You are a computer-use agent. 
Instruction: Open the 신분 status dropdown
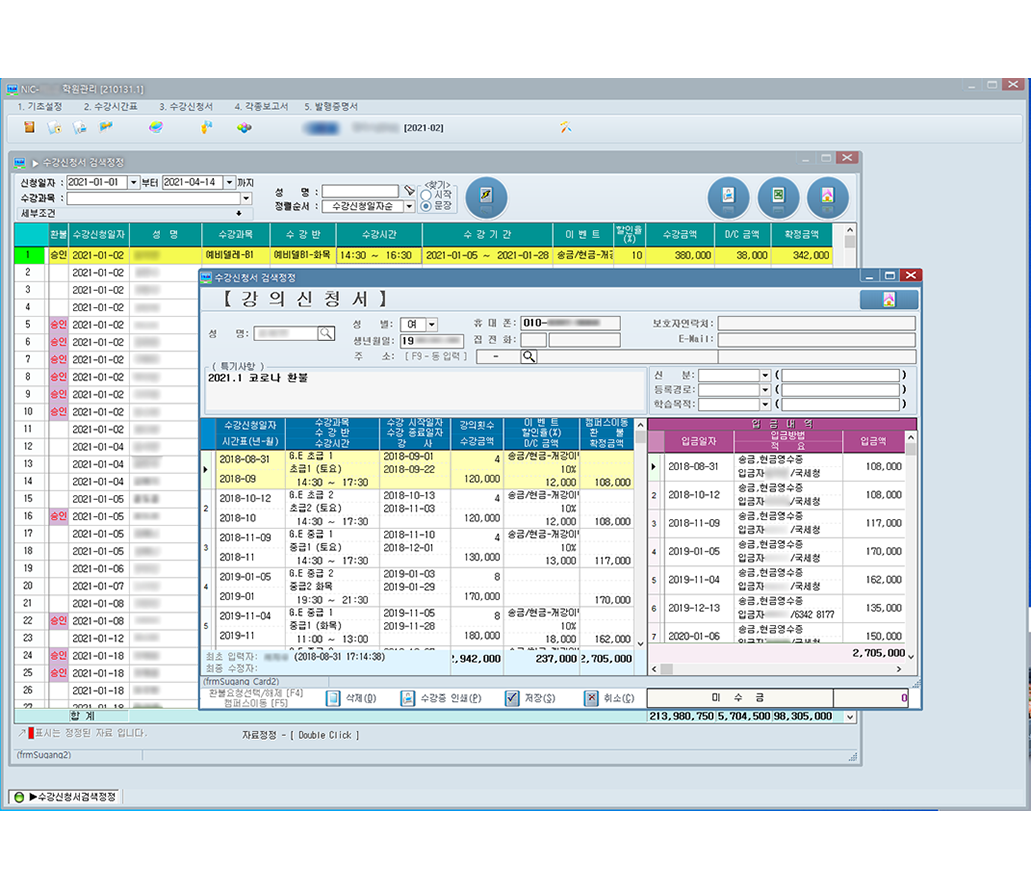click(x=765, y=376)
